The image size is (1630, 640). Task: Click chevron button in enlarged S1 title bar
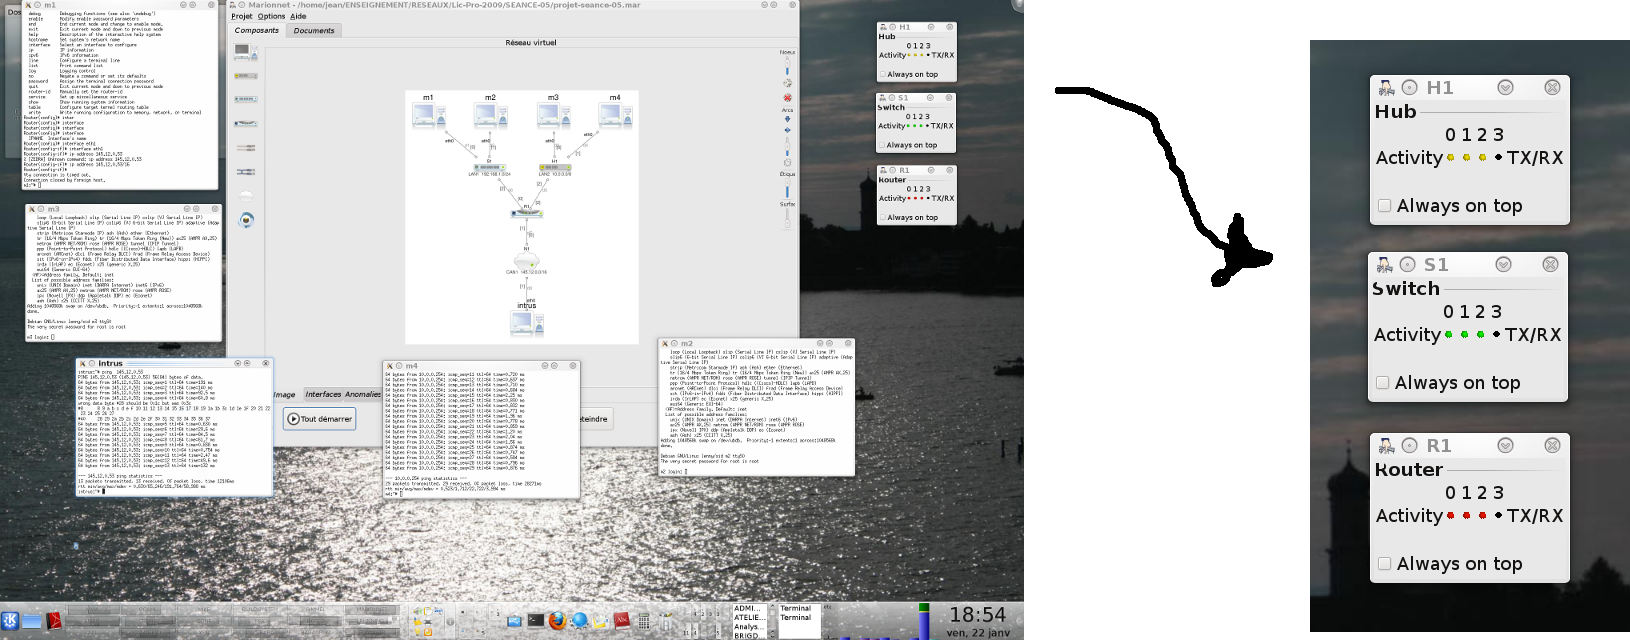tap(1503, 265)
